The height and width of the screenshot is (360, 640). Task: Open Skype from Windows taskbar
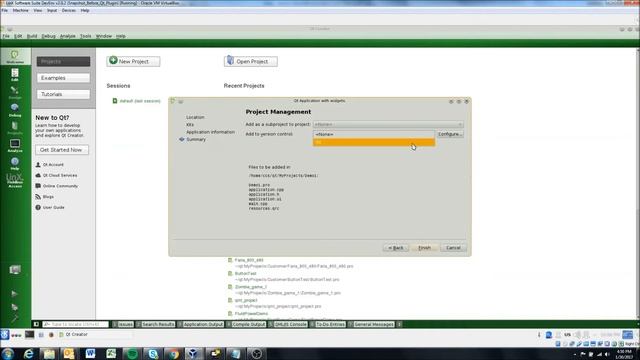(x=153, y=353)
